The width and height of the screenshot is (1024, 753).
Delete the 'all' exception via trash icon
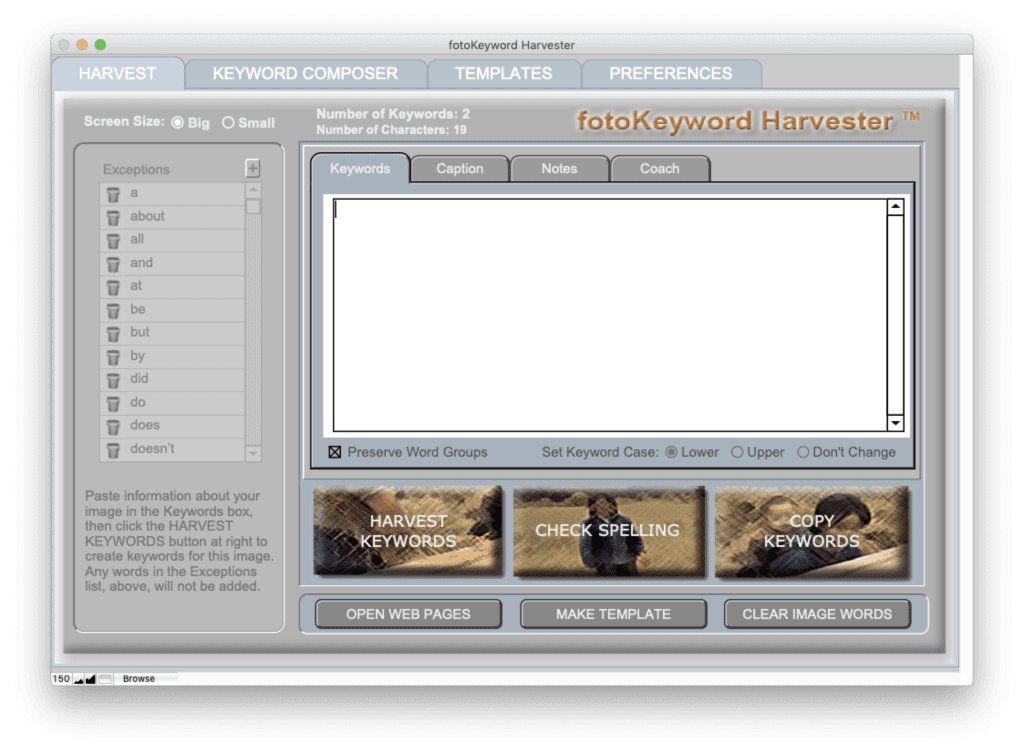pyautogui.click(x=113, y=241)
